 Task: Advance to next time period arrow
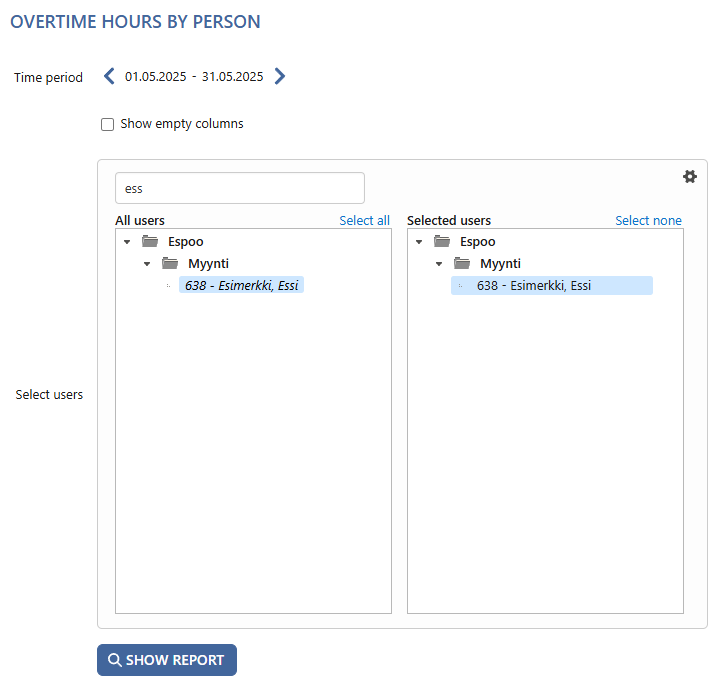(280, 76)
